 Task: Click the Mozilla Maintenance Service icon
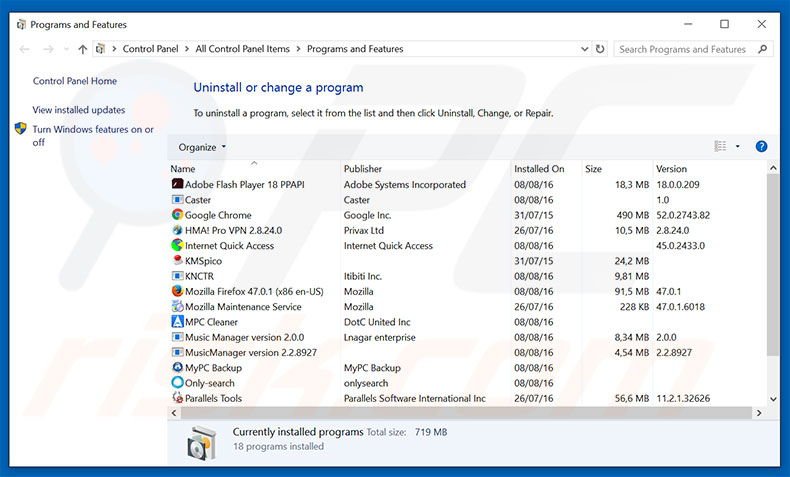pyautogui.click(x=177, y=306)
